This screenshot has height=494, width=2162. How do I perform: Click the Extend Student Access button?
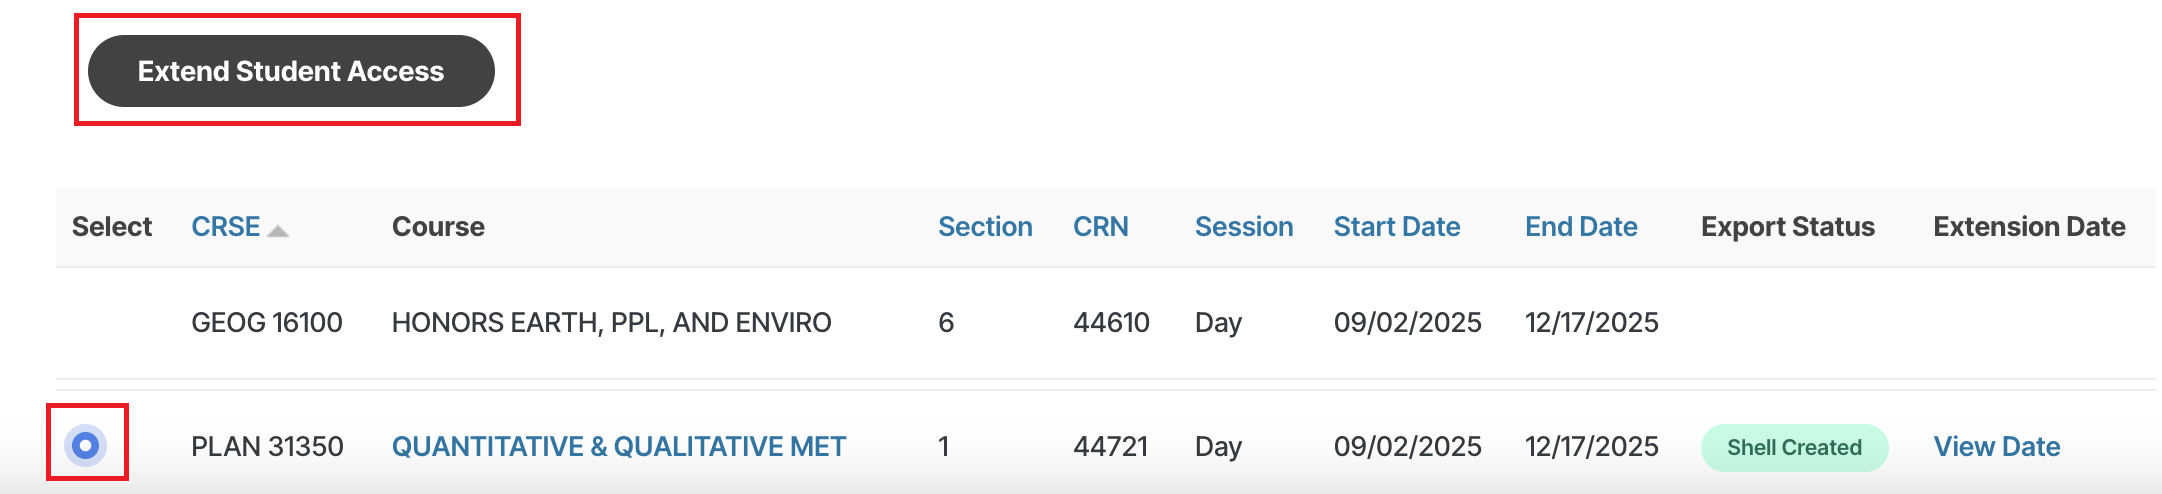(291, 71)
